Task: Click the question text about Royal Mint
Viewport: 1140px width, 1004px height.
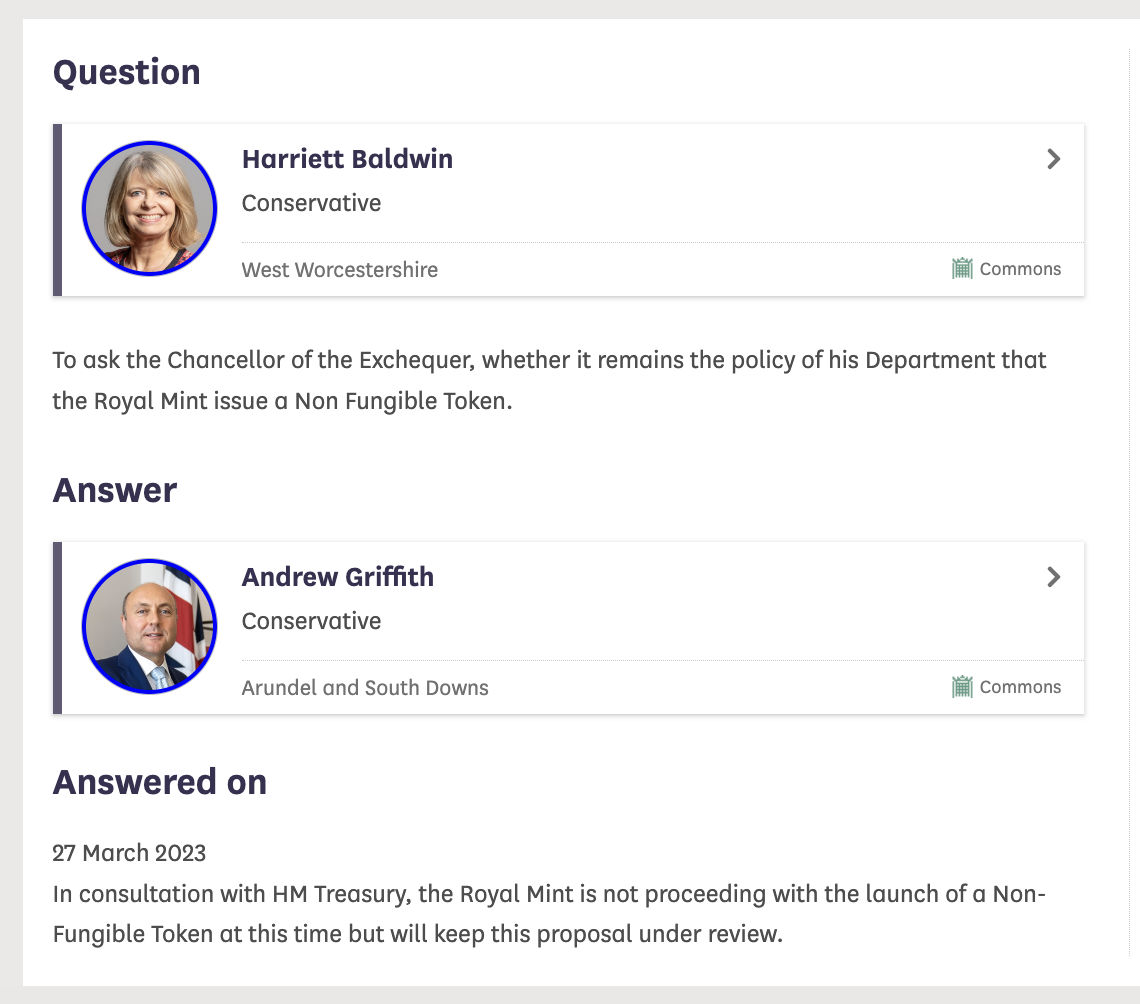Action: [549, 380]
